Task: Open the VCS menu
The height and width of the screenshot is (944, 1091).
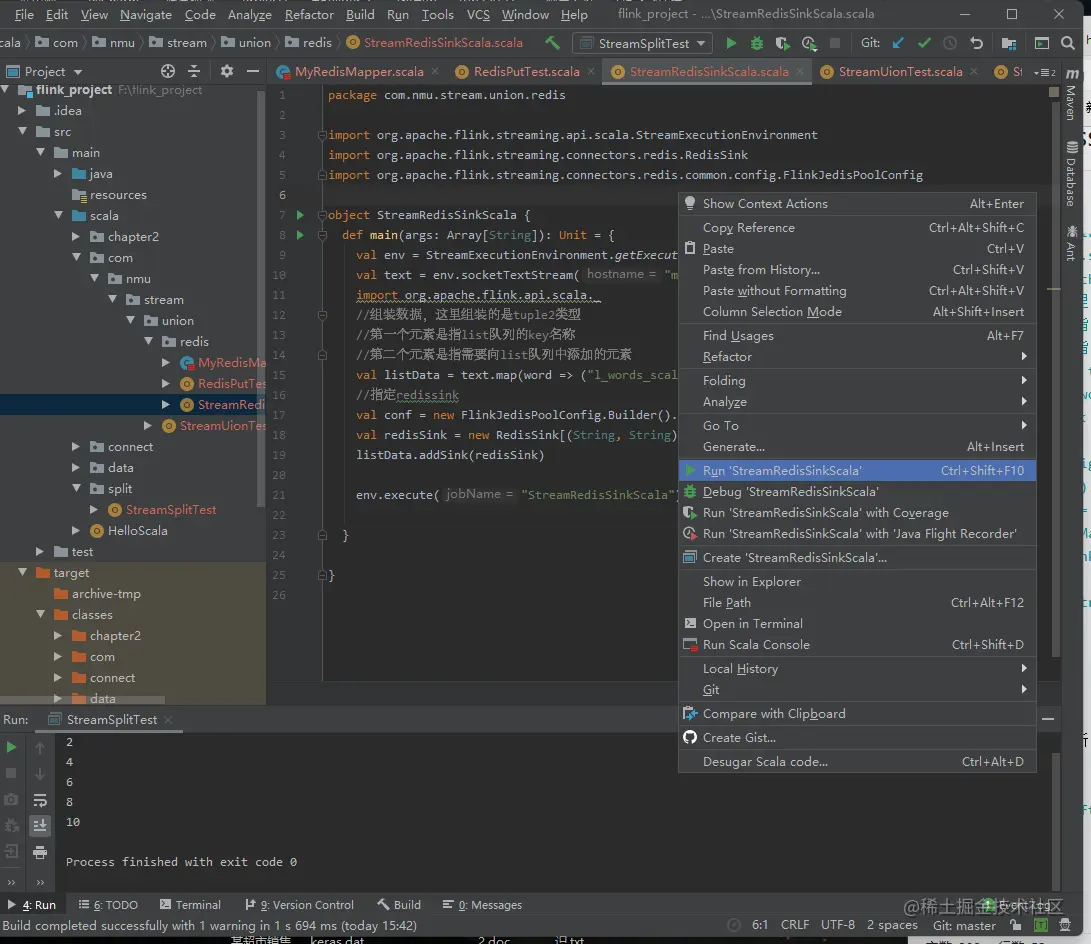Action: tap(478, 15)
